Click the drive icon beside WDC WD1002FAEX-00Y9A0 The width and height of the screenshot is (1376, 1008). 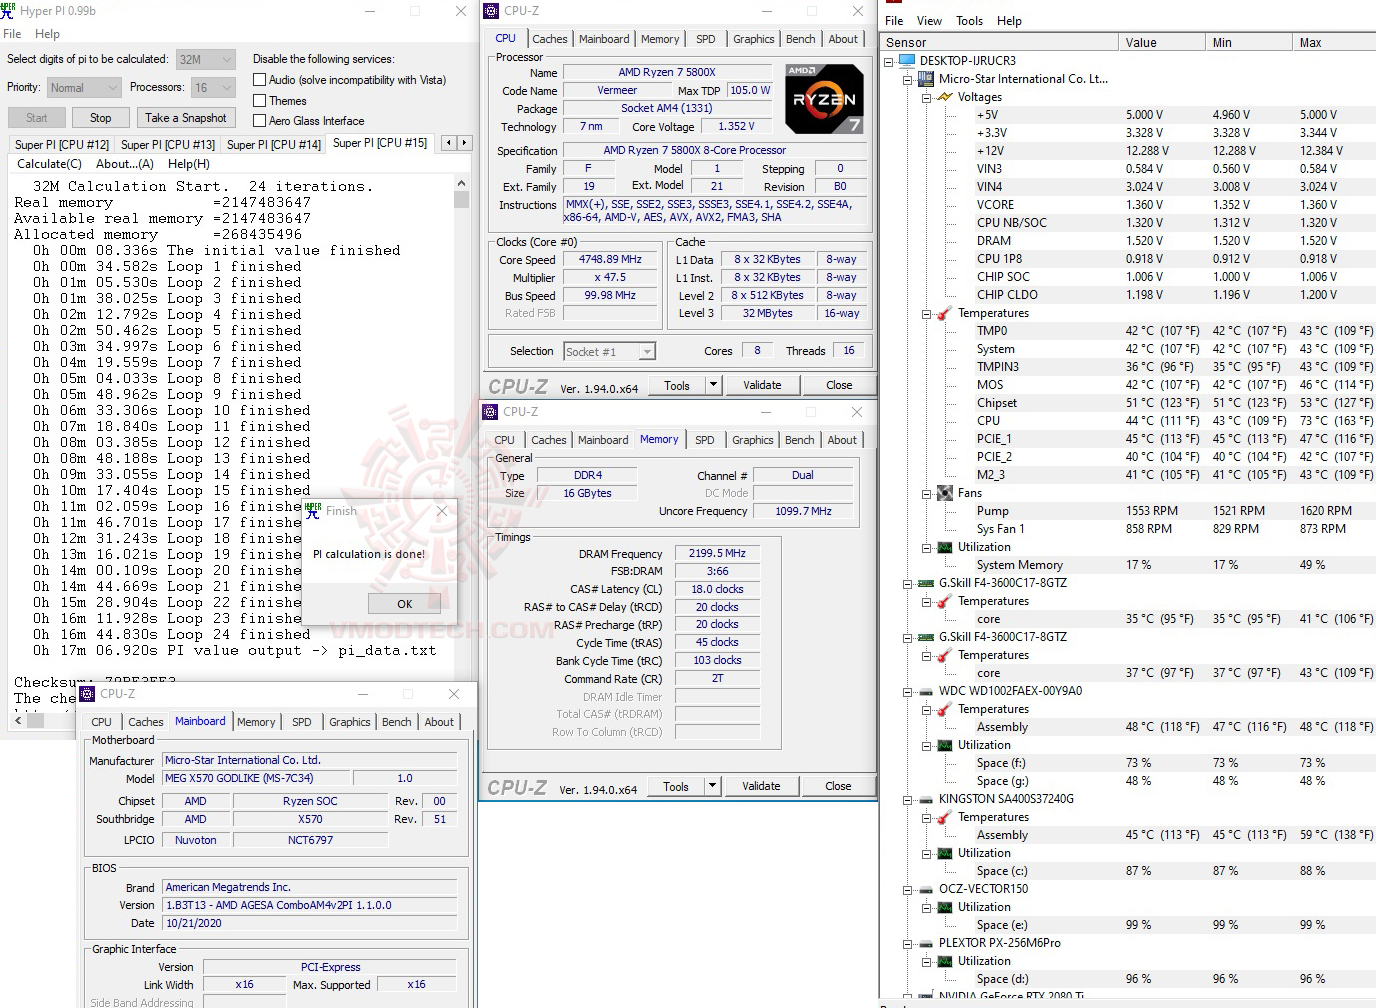tap(926, 691)
